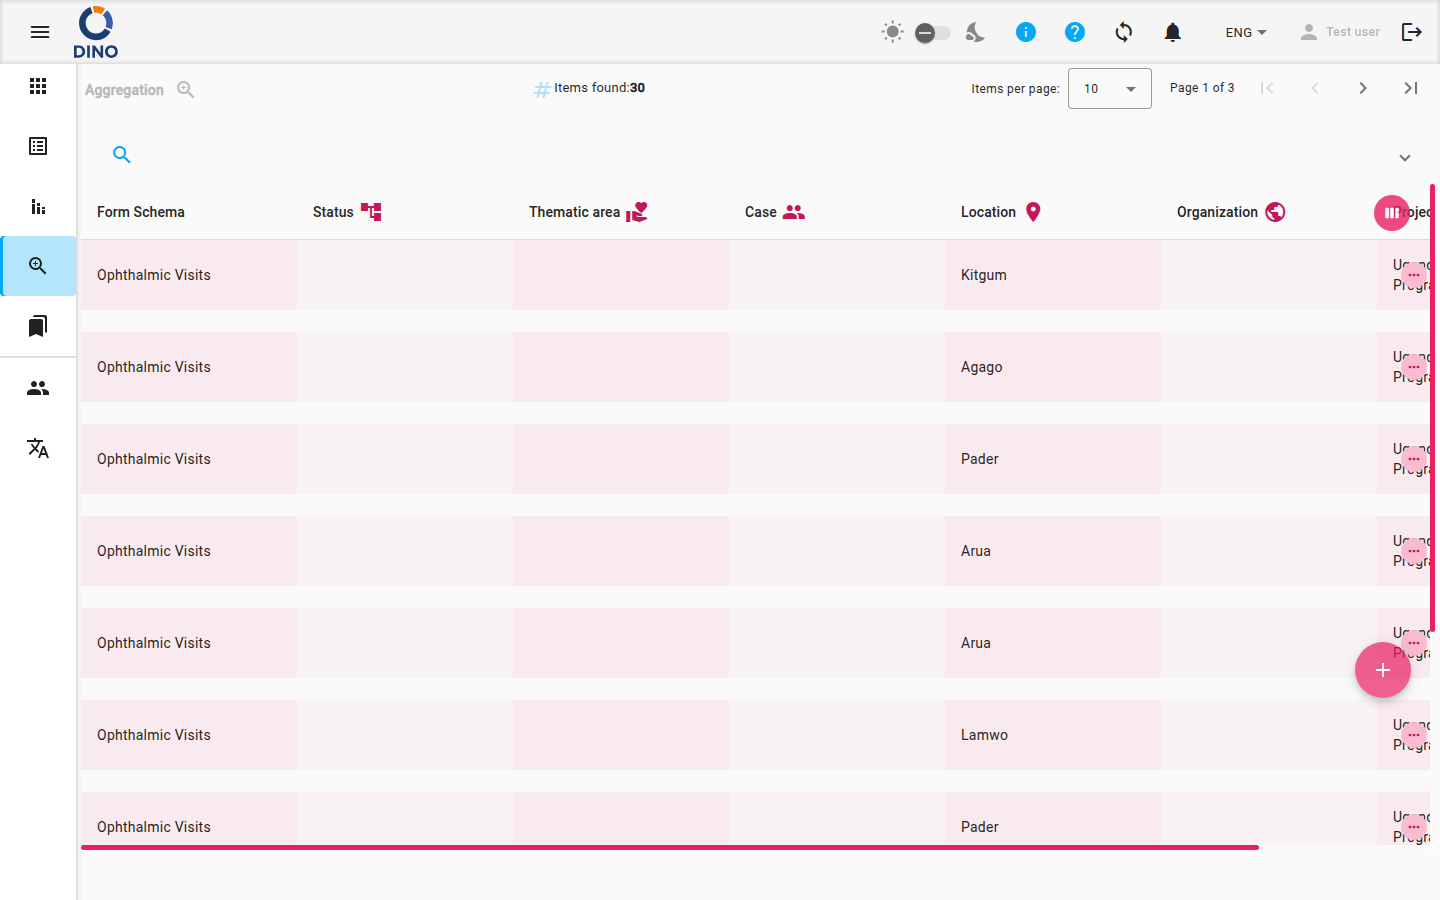The image size is (1440, 900).
Task: Click the moon dark-mode icon
Action: 975,32
